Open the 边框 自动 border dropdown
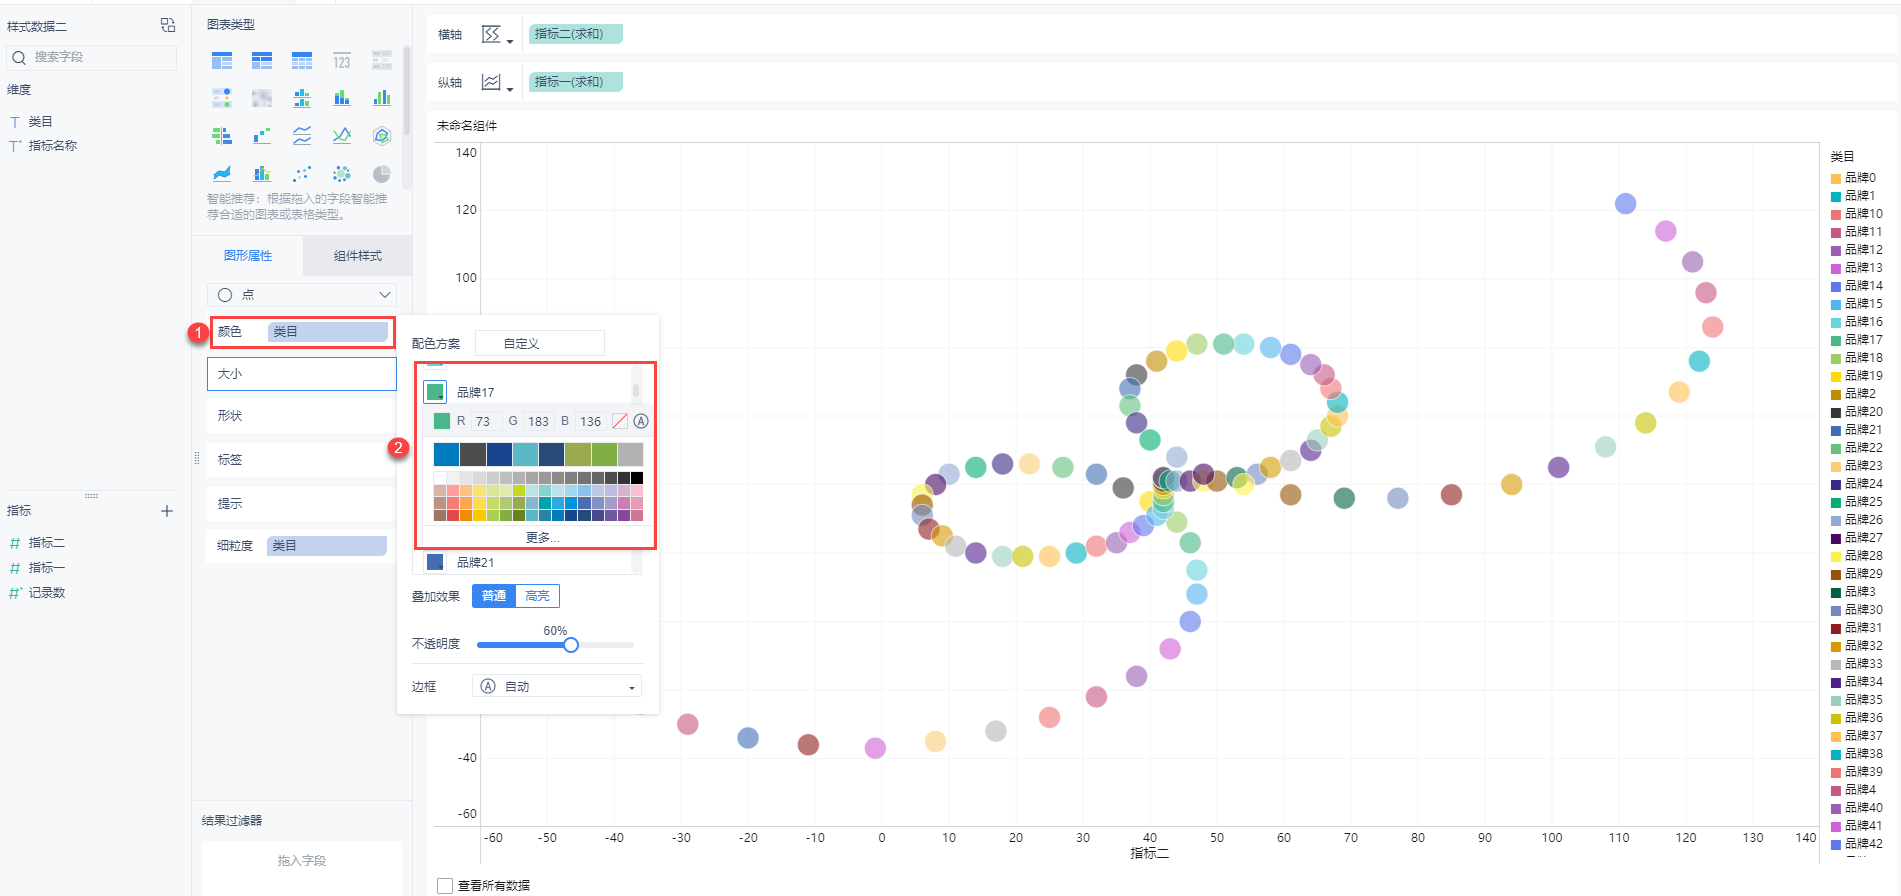The image size is (1901, 896). (x=557, y=686)
